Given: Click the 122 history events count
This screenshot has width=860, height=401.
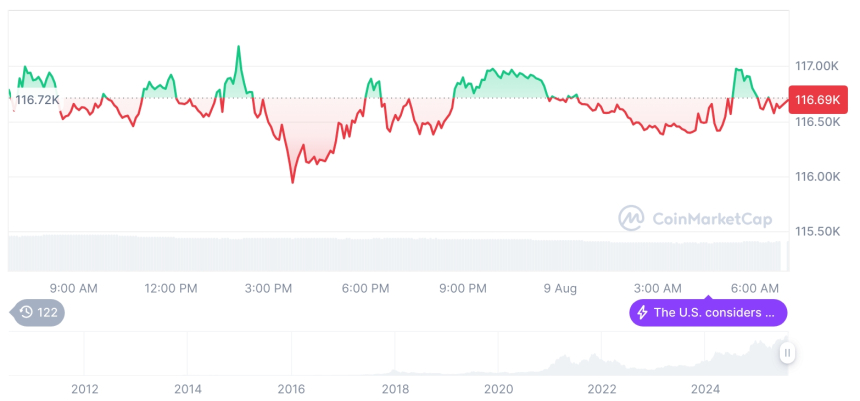Looking at the screenshot, I should tap(48, 313).
